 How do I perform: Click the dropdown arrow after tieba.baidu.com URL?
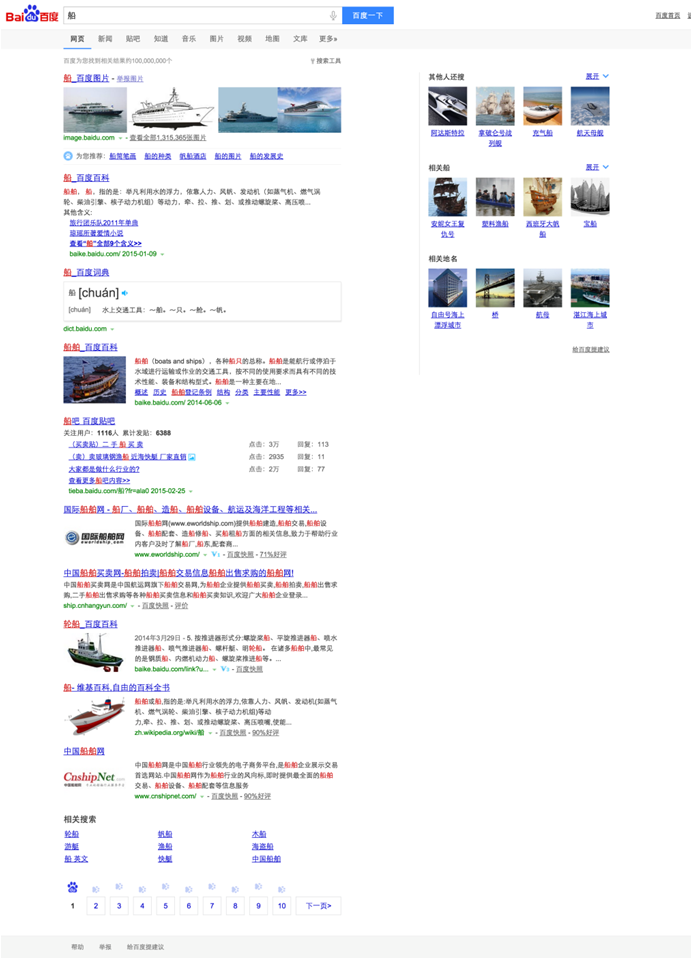191,491
